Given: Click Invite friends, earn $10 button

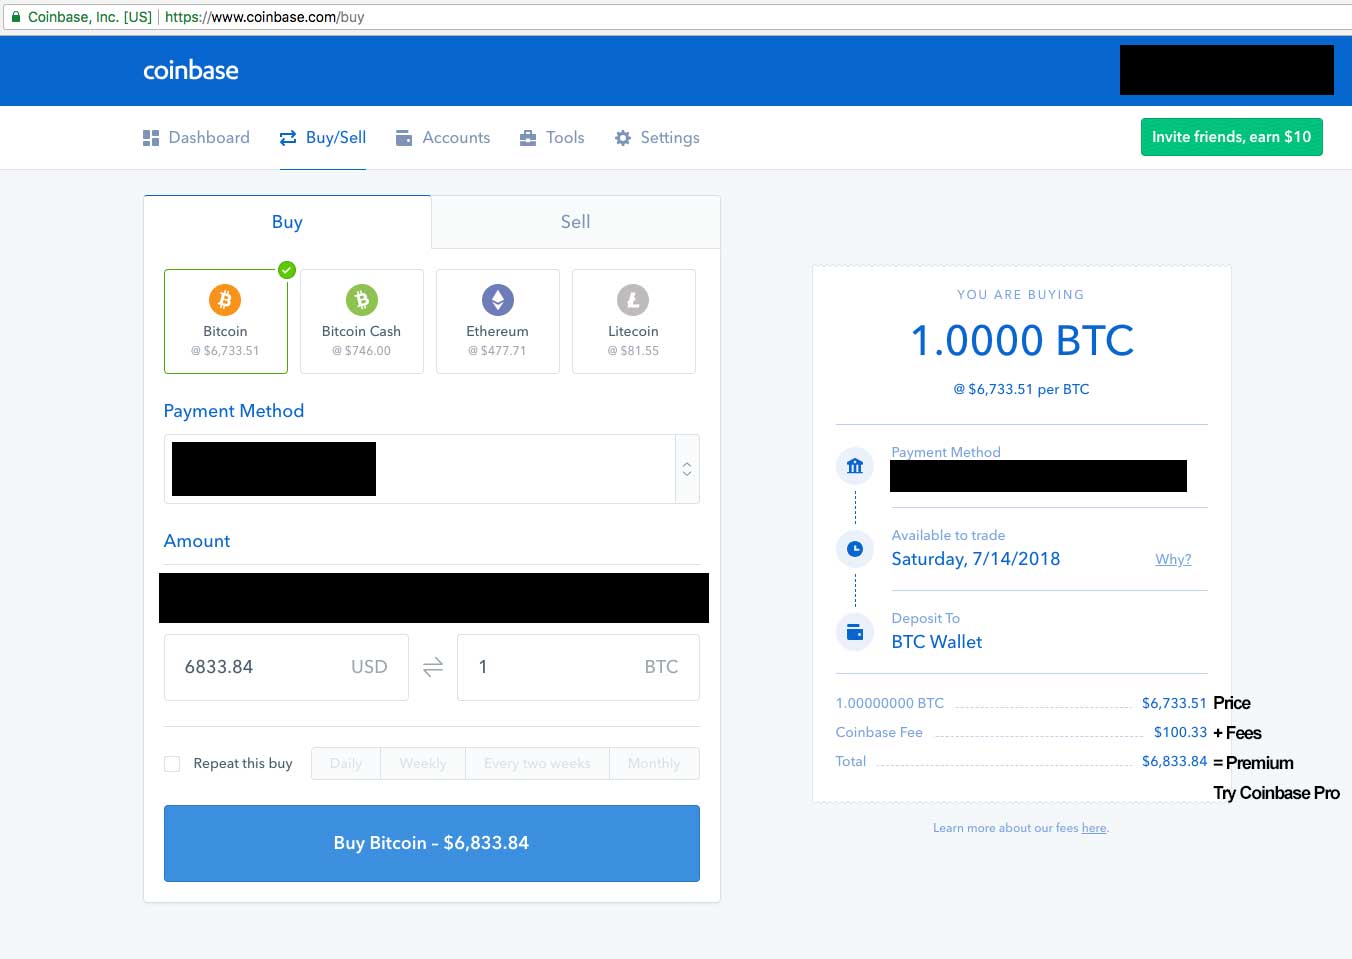Looking at the screenshot, I should pyautogui.click(x=1231, y=137).
